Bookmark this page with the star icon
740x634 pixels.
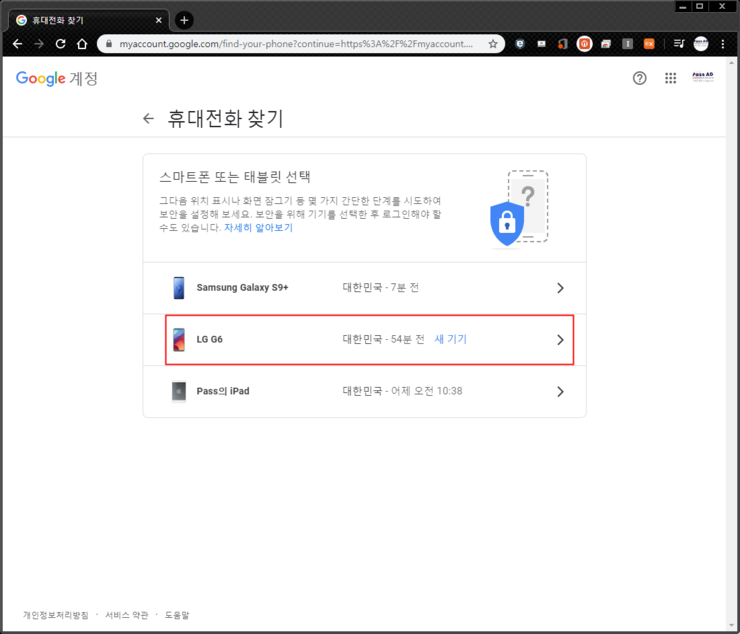pyautogui.click(x=493, y=44)
